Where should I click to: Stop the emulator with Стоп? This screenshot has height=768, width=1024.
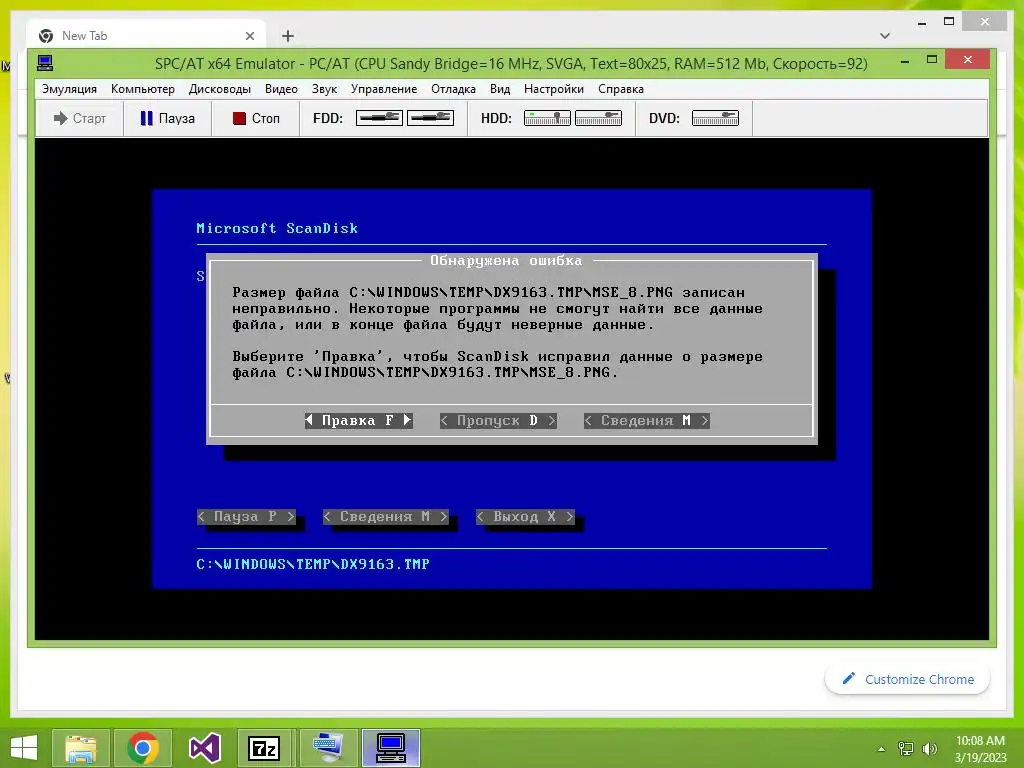(x=256, y=118)
